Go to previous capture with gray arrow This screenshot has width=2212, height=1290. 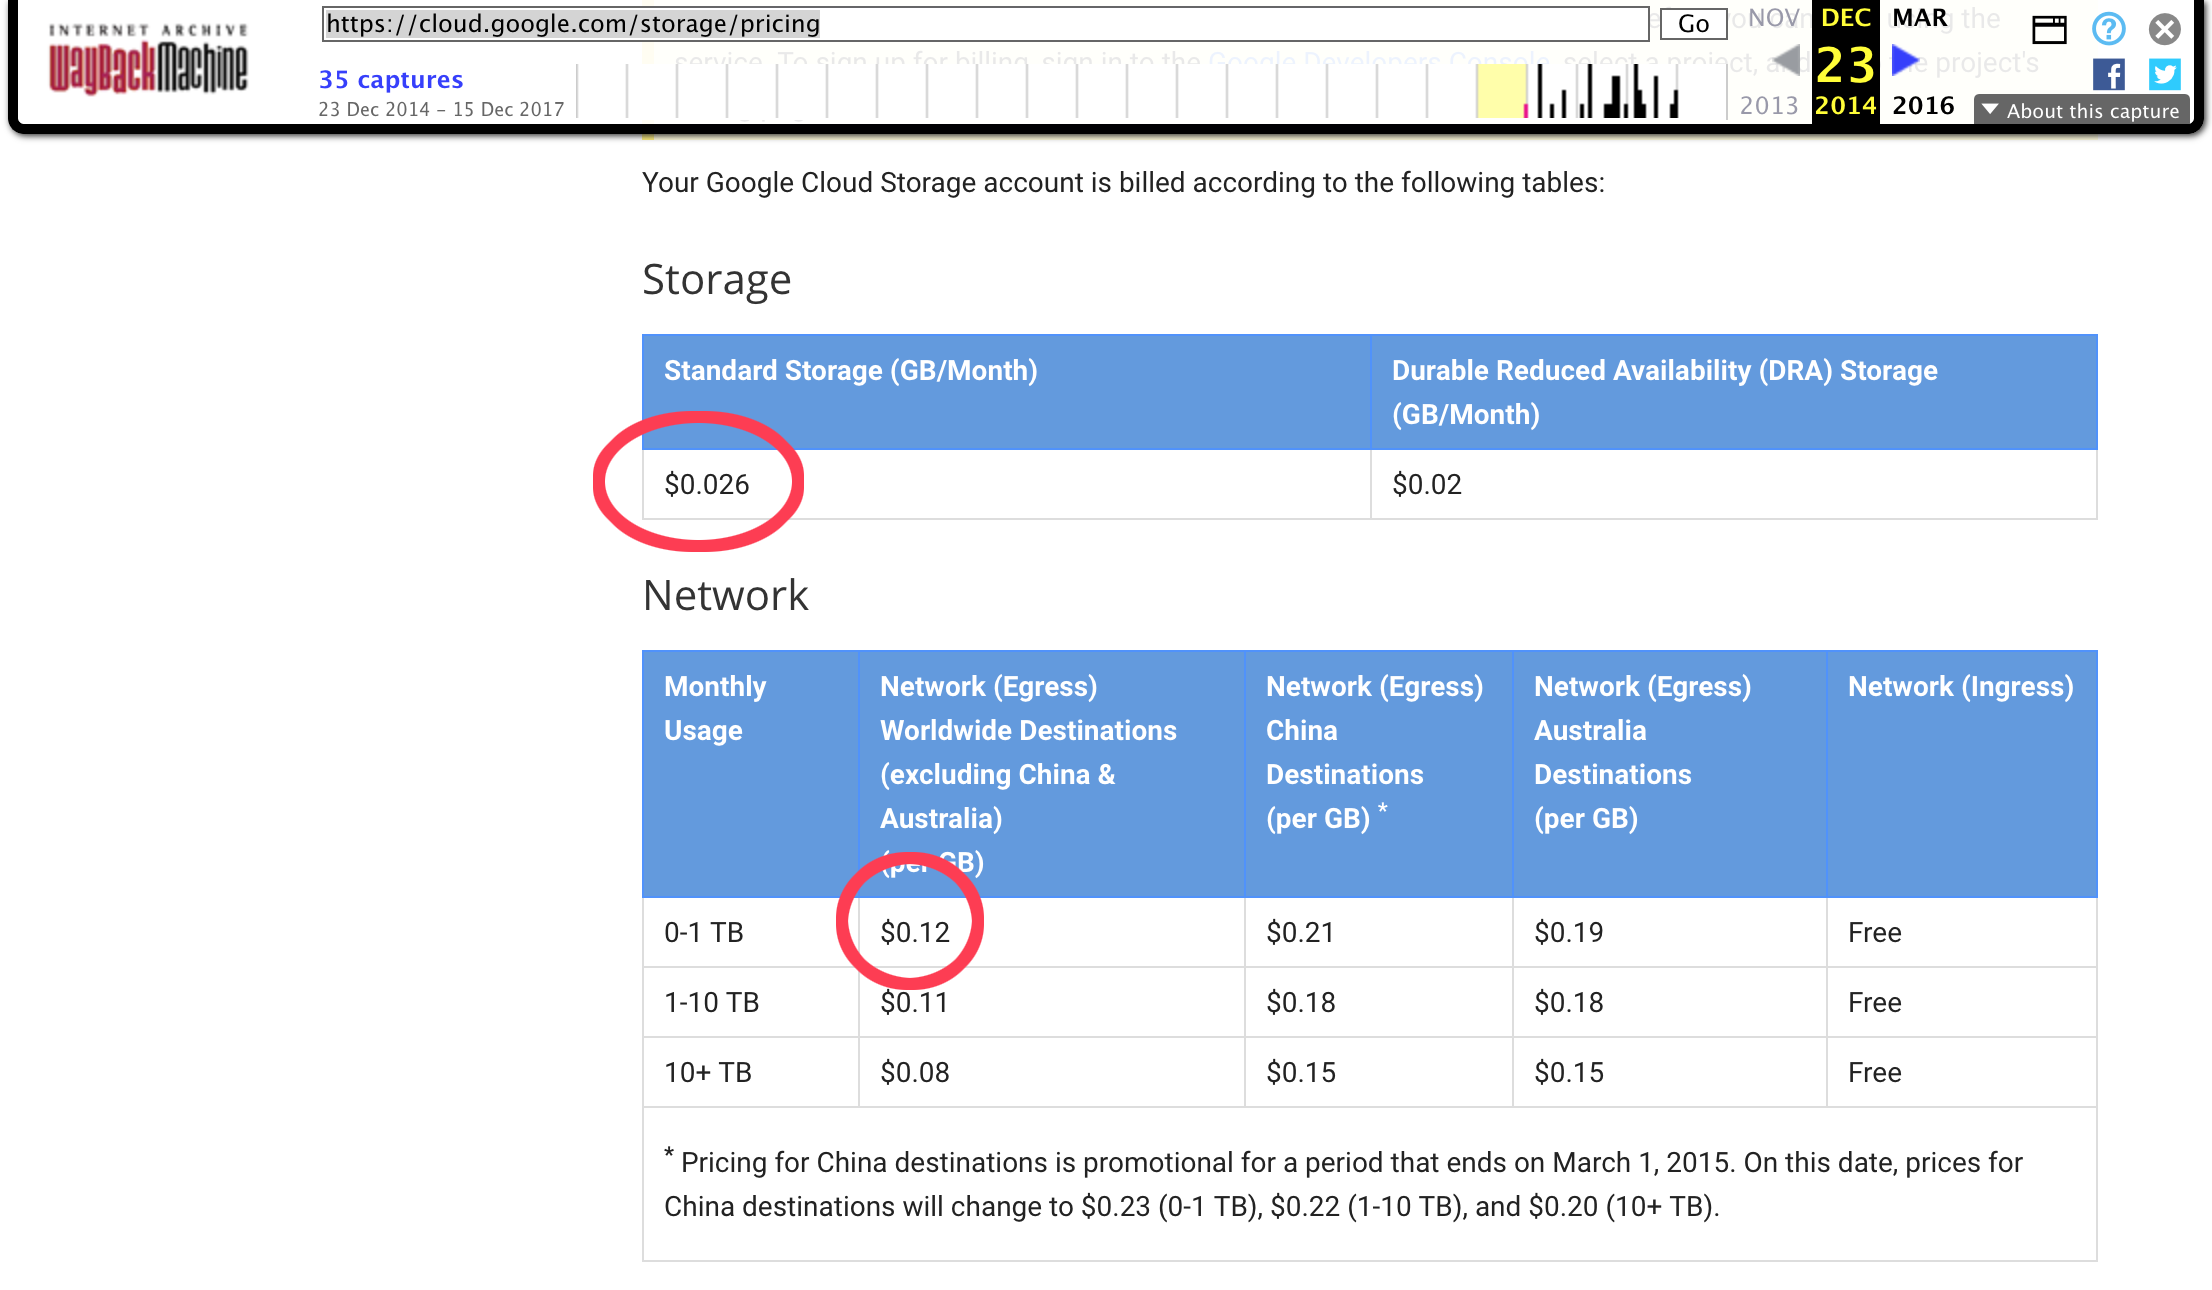[1786, 62]
